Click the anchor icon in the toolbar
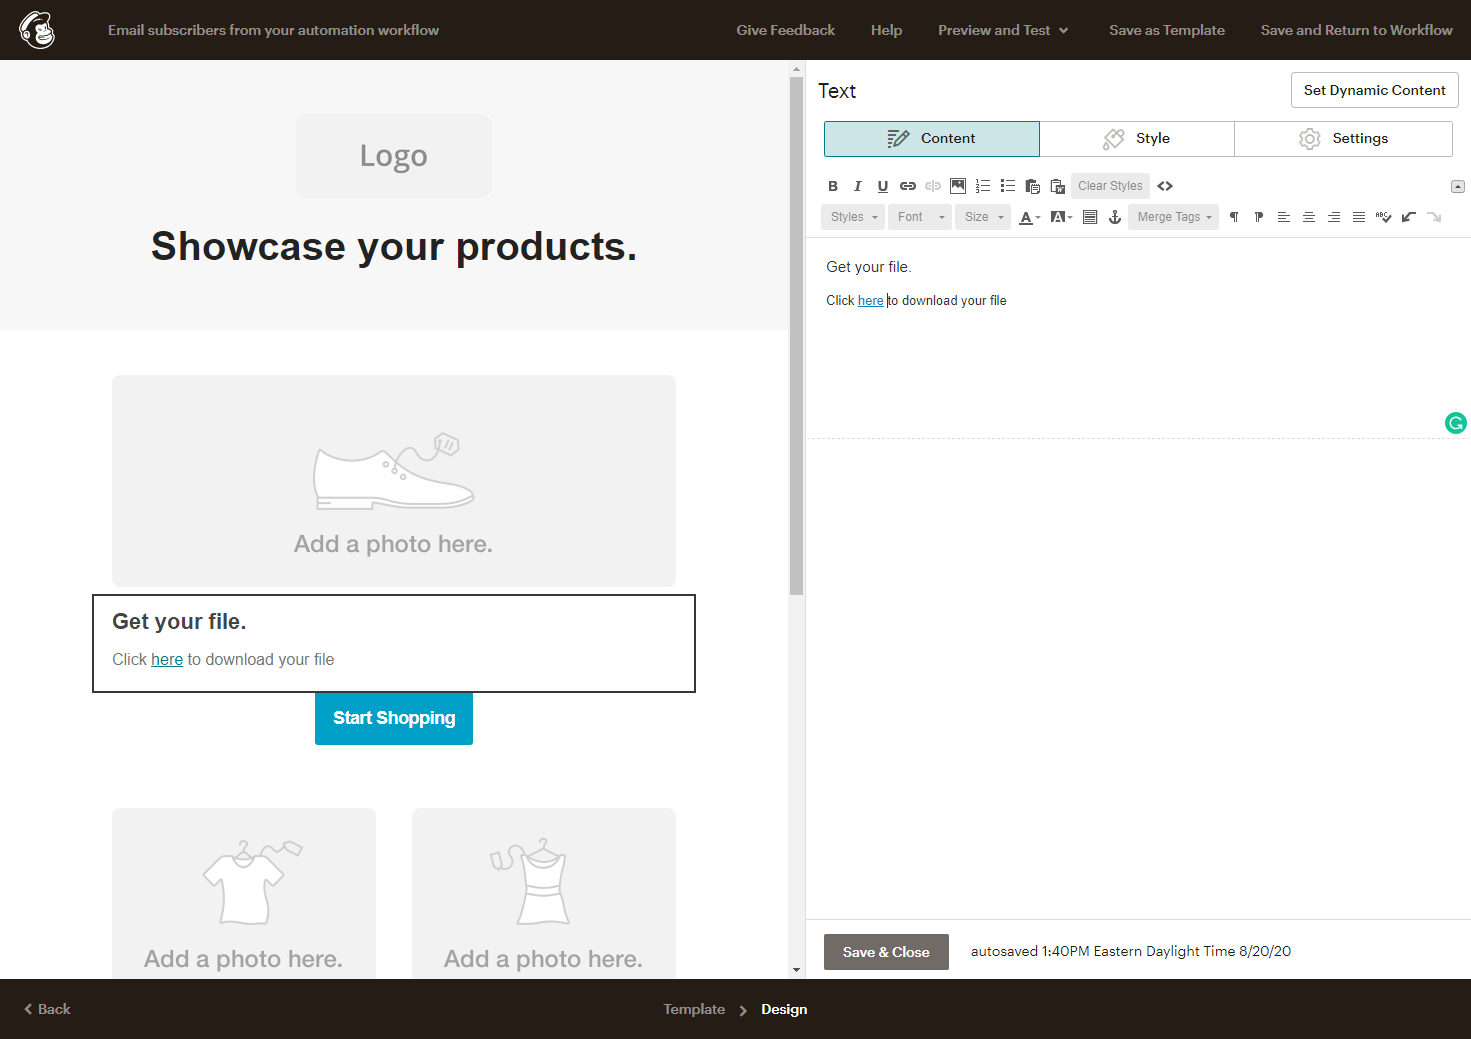 point(1115,217)
